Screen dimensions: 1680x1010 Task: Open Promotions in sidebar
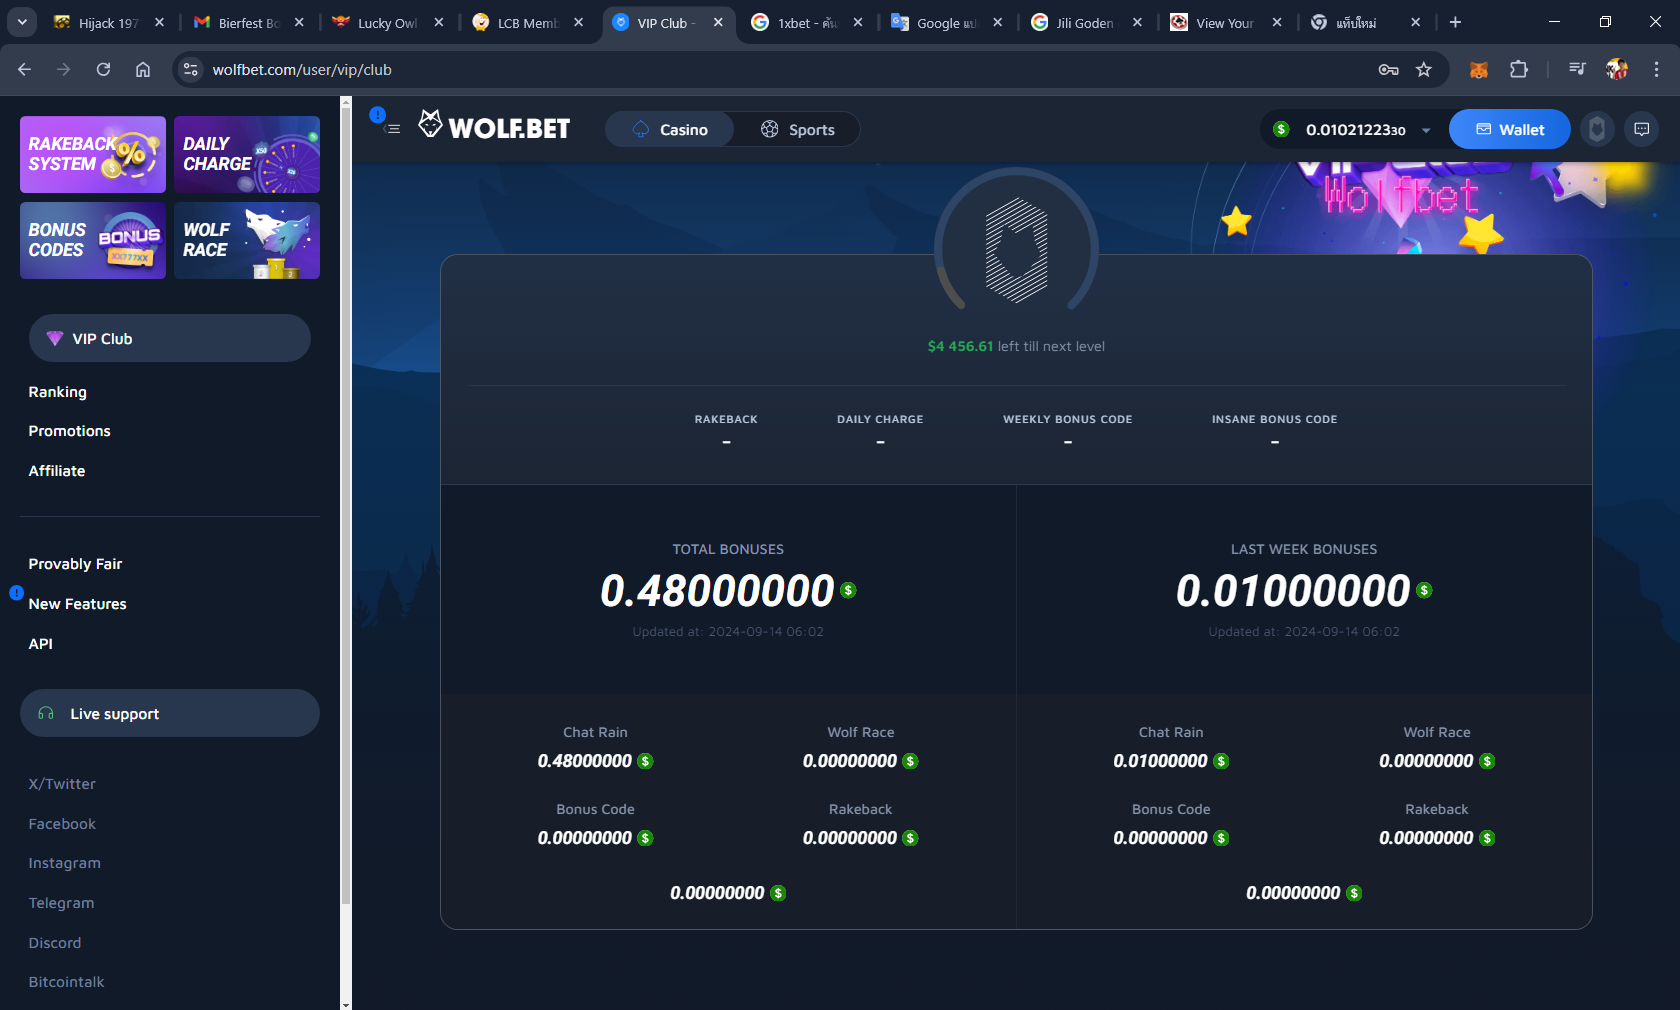click(70, 431)
